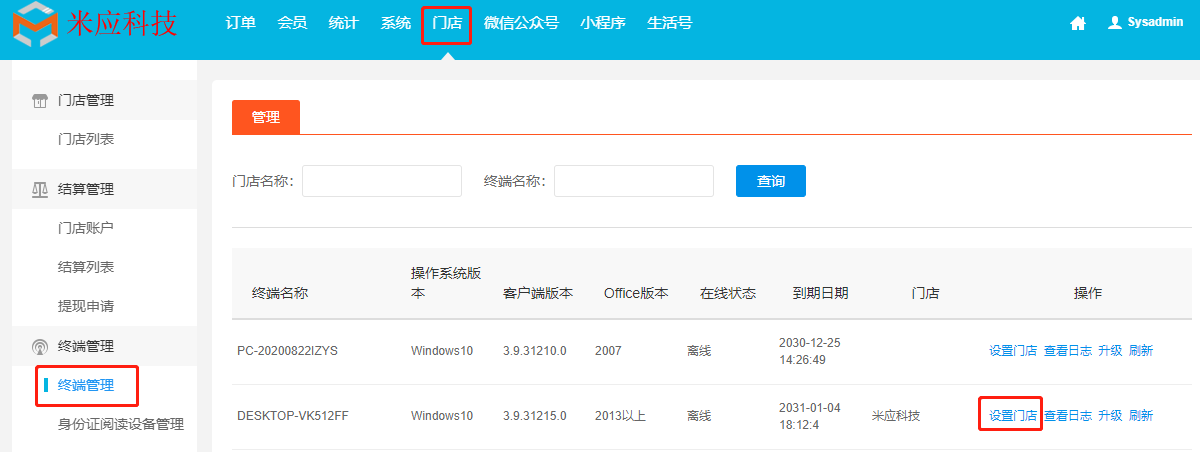Open 门店列表 in the sidebar
Screen dimensions: 1200x452
tap(86, 139)
